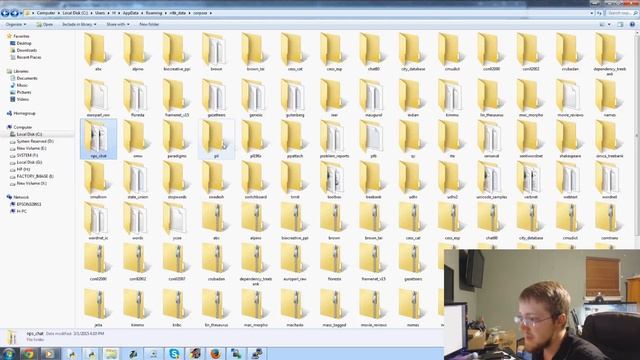640x360 pixels.
Task: Select the names folder, not the zip
Action: click(609, 98)
